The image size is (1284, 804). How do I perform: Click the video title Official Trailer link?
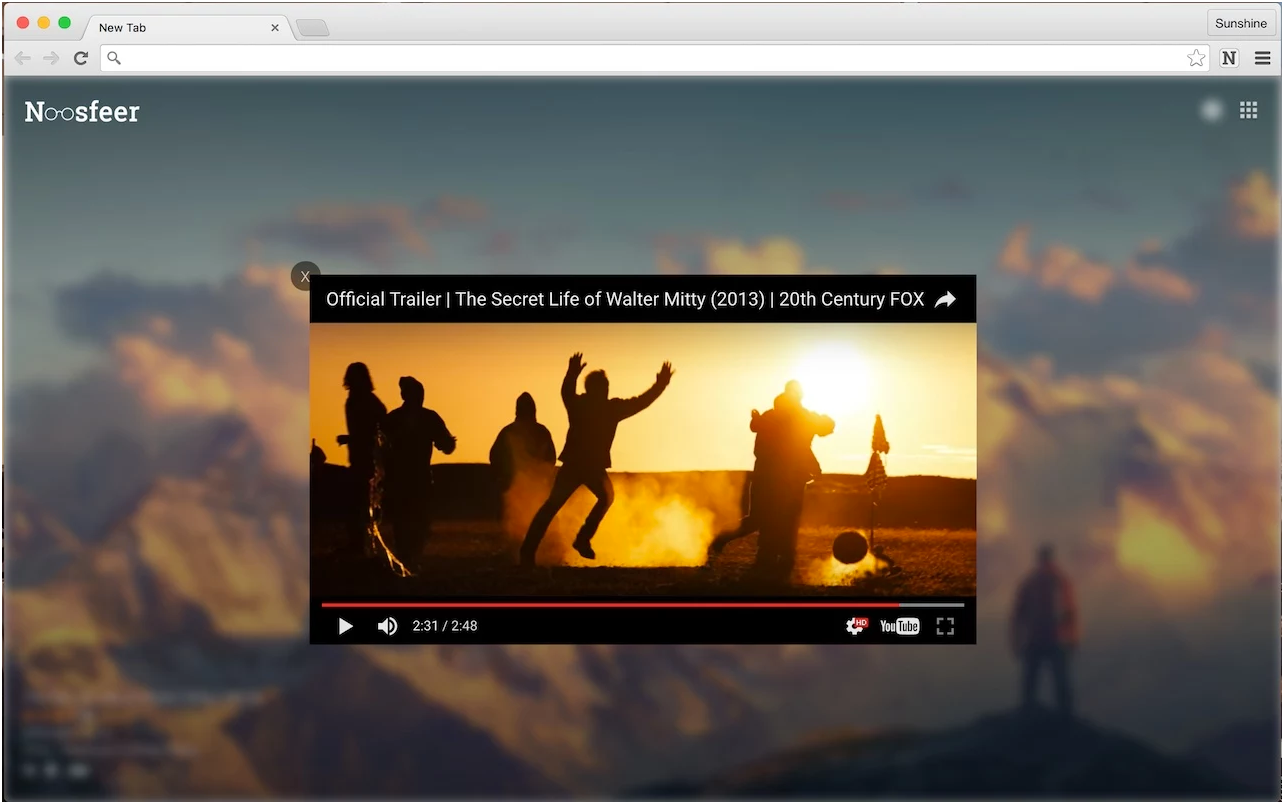[625, 299]
